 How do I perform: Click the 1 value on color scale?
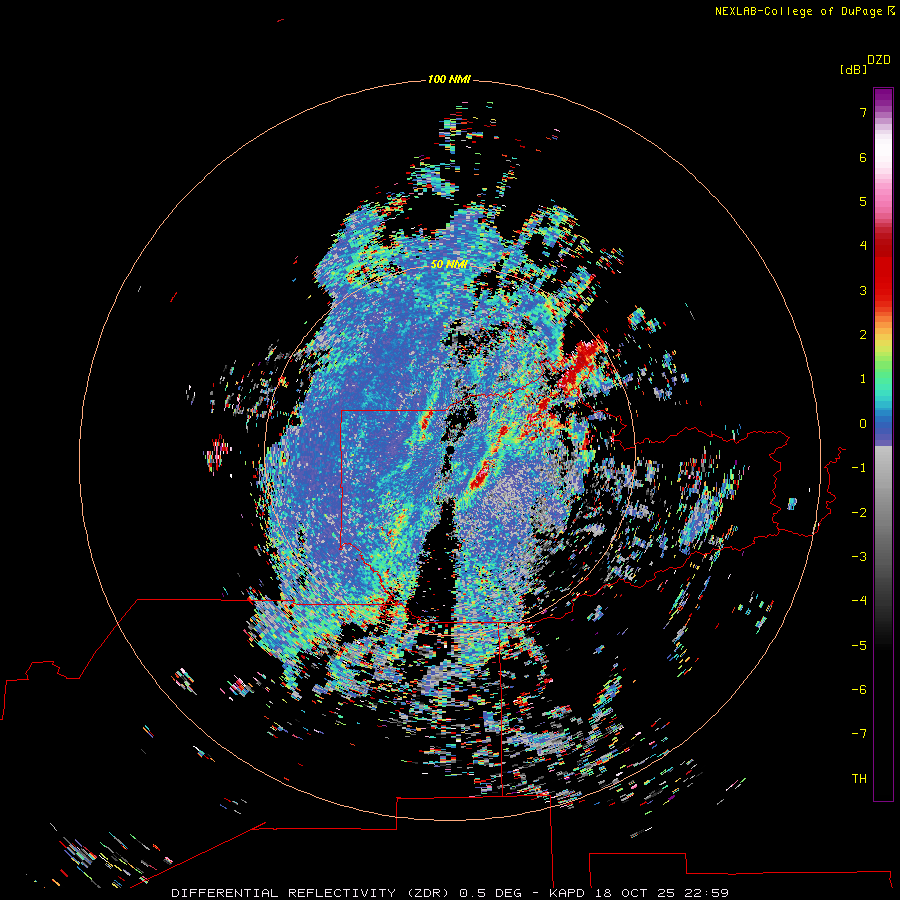[863, 379]
